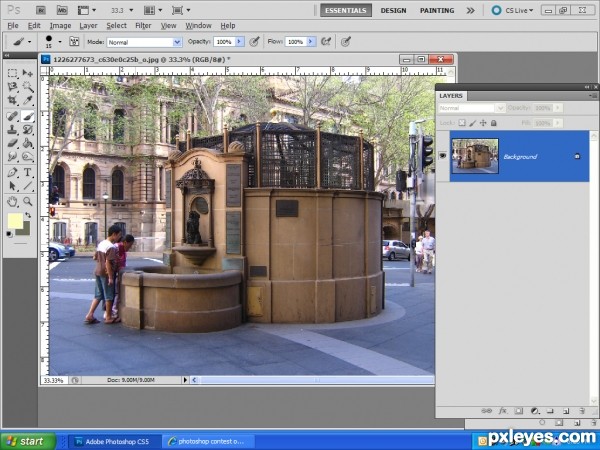Select the Eraser tool
600x450 pixels.
12,143
